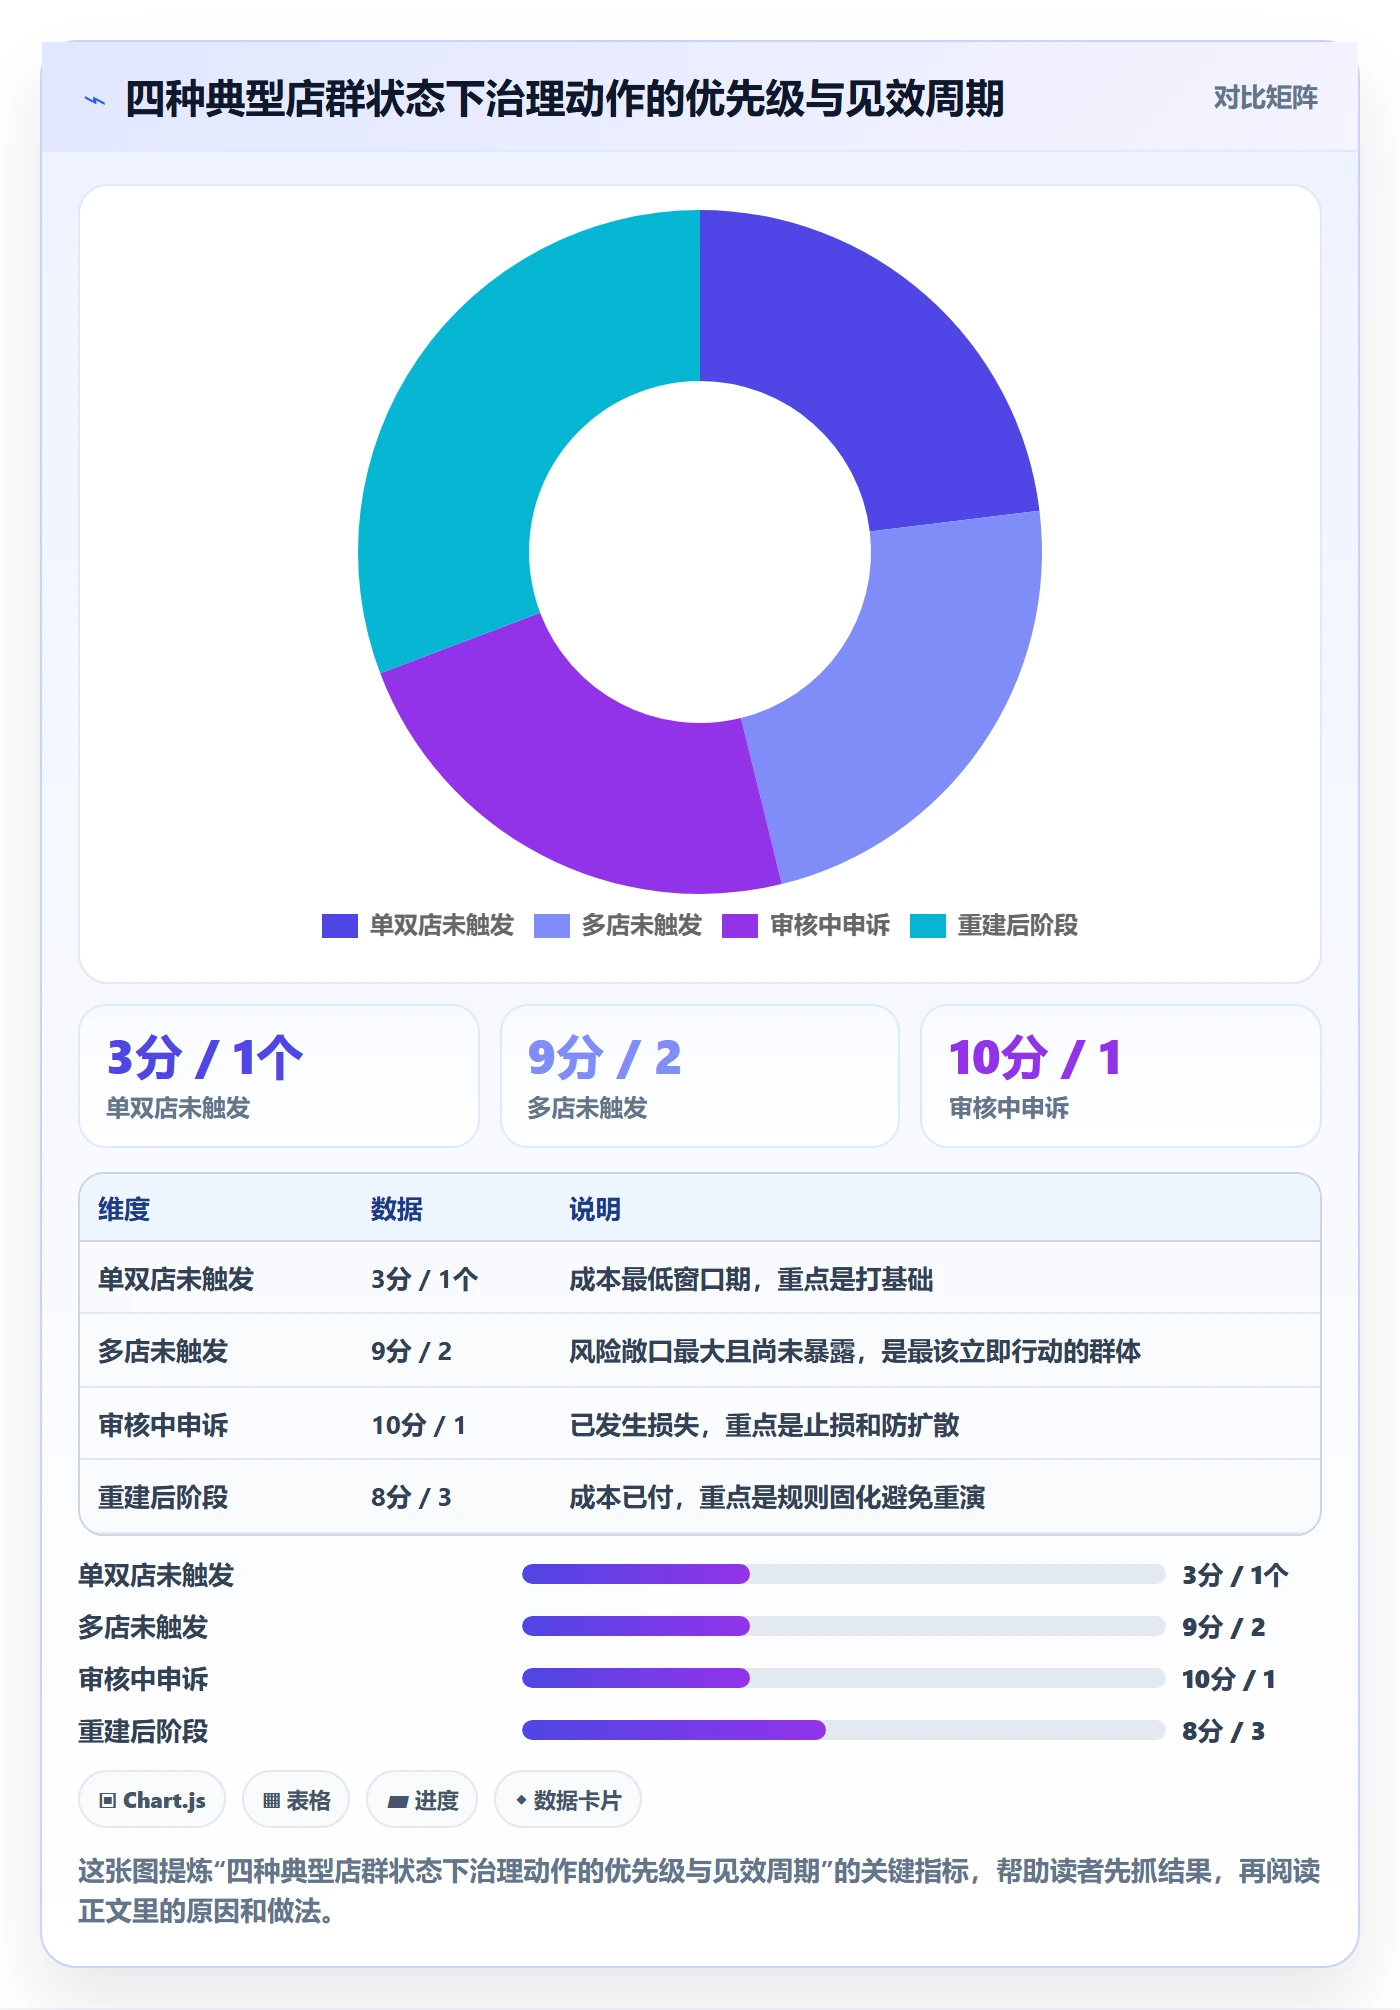Click the Chart.js chip's square icon
Viewport: 1400px width, 2010px height.
coord(108,1801)
